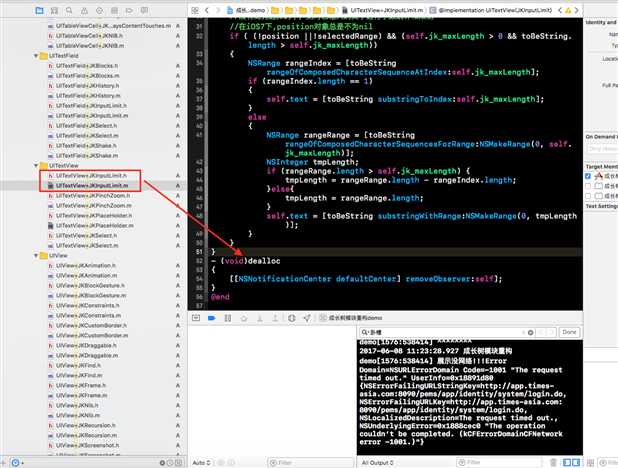The width and height of the screenshot is (618, 468).
Task: Select file UIView+JKScreenshot.h
Action: 87,445
